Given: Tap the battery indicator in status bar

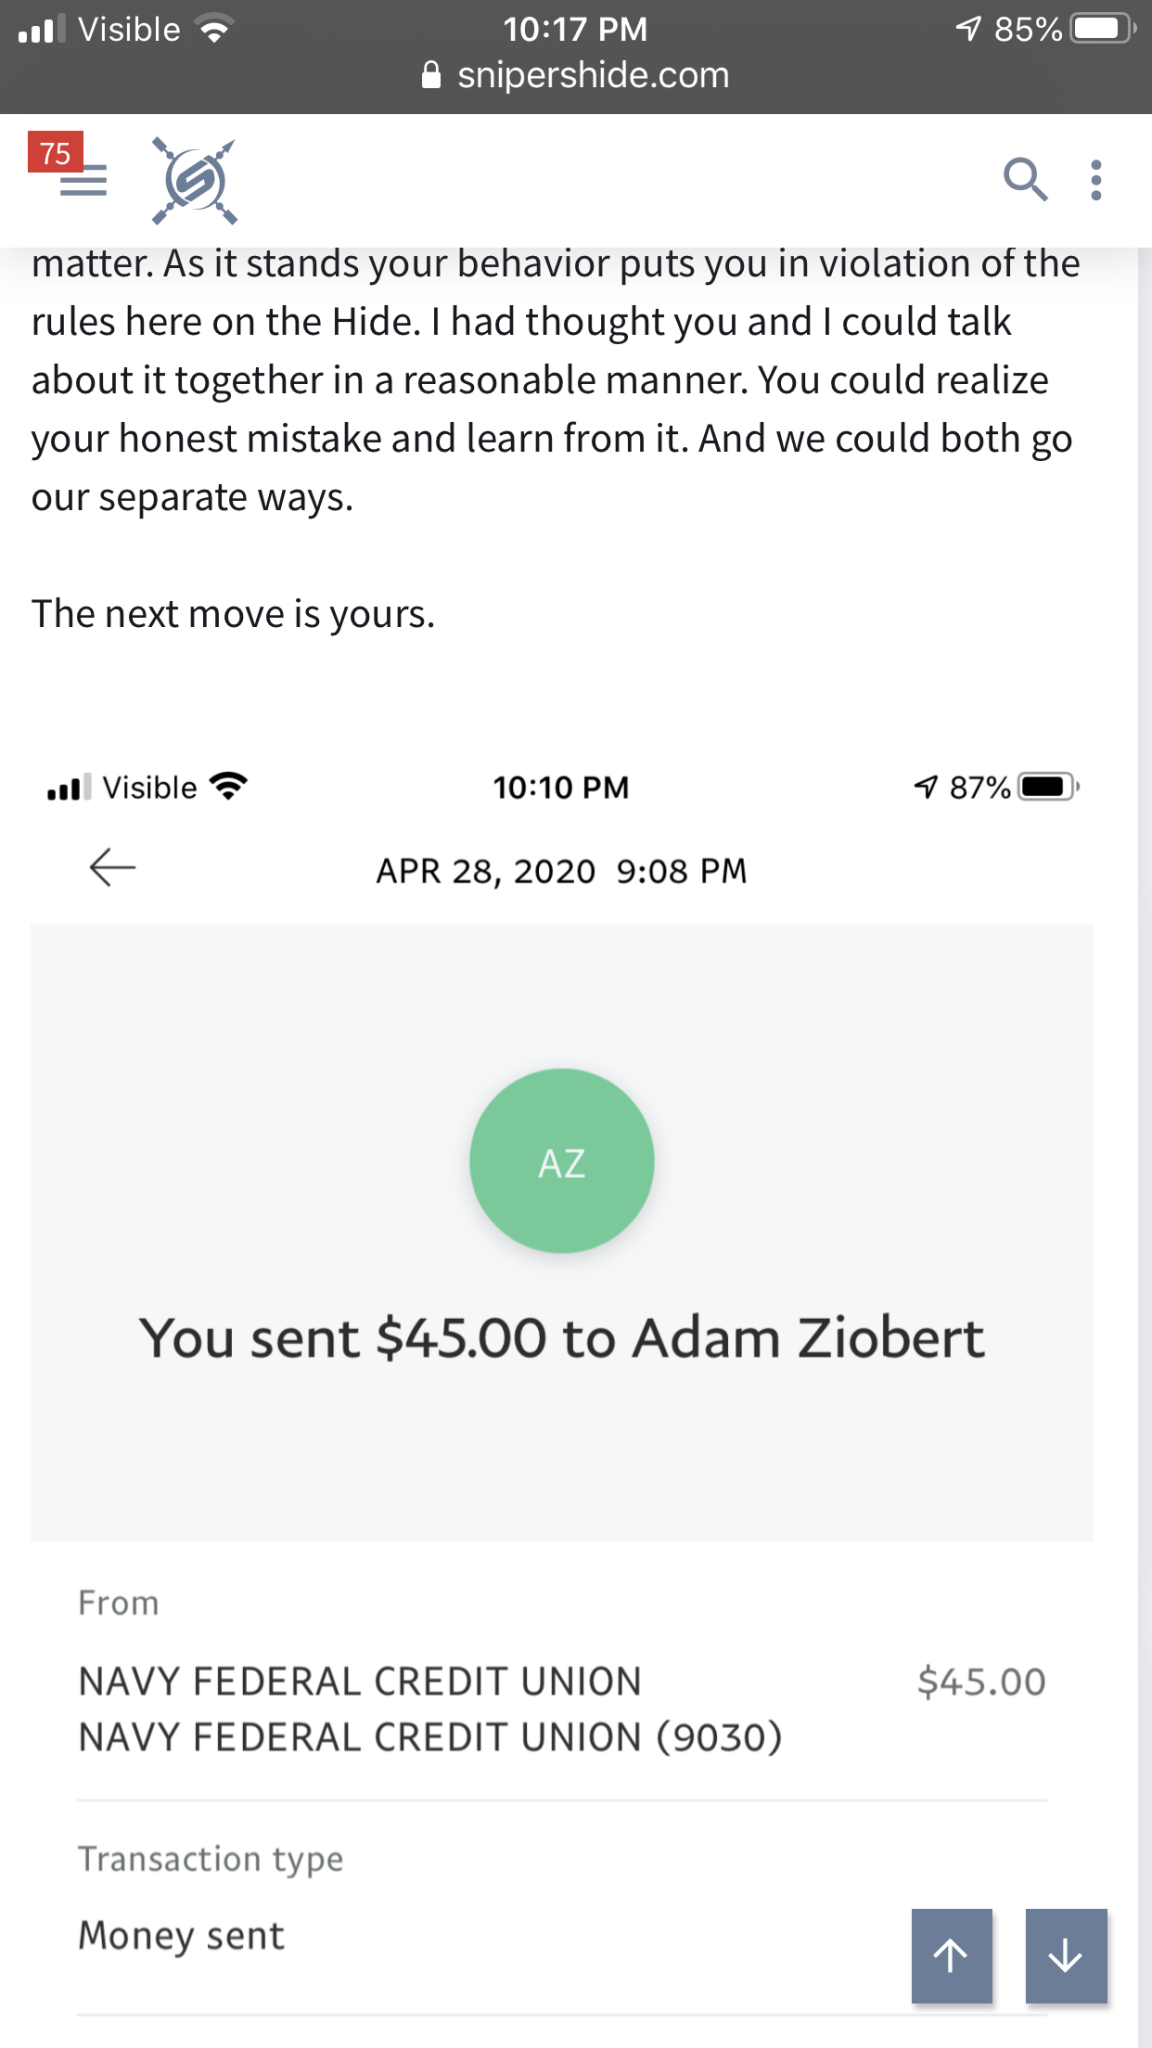Looking at the screenshot, I should (x=1103, y=28).
